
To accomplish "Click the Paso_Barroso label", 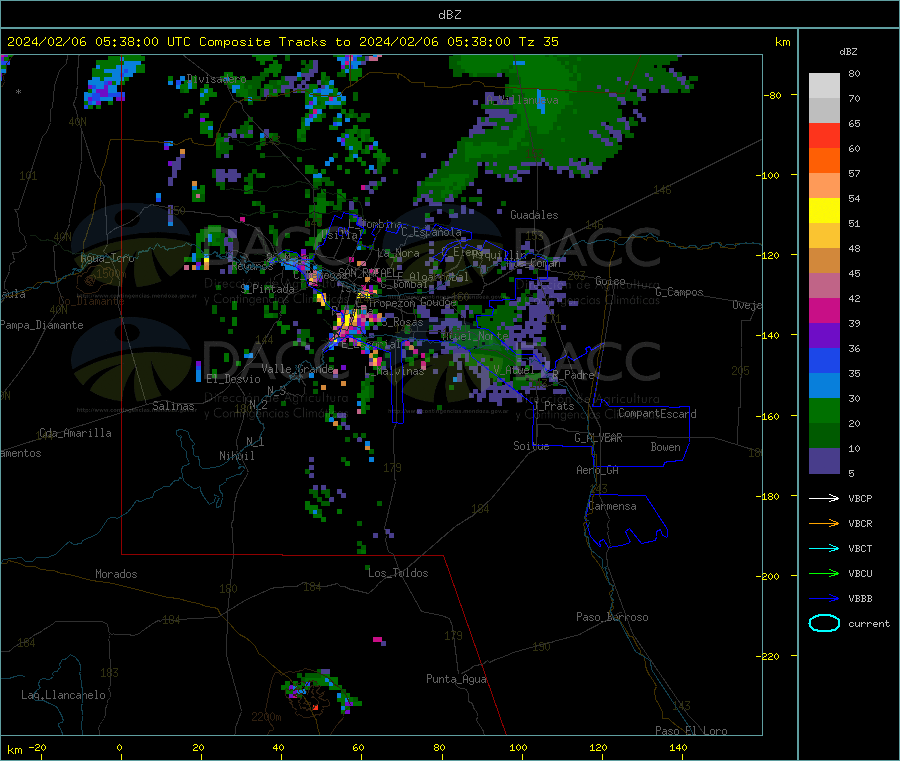I will coord(612,617).
